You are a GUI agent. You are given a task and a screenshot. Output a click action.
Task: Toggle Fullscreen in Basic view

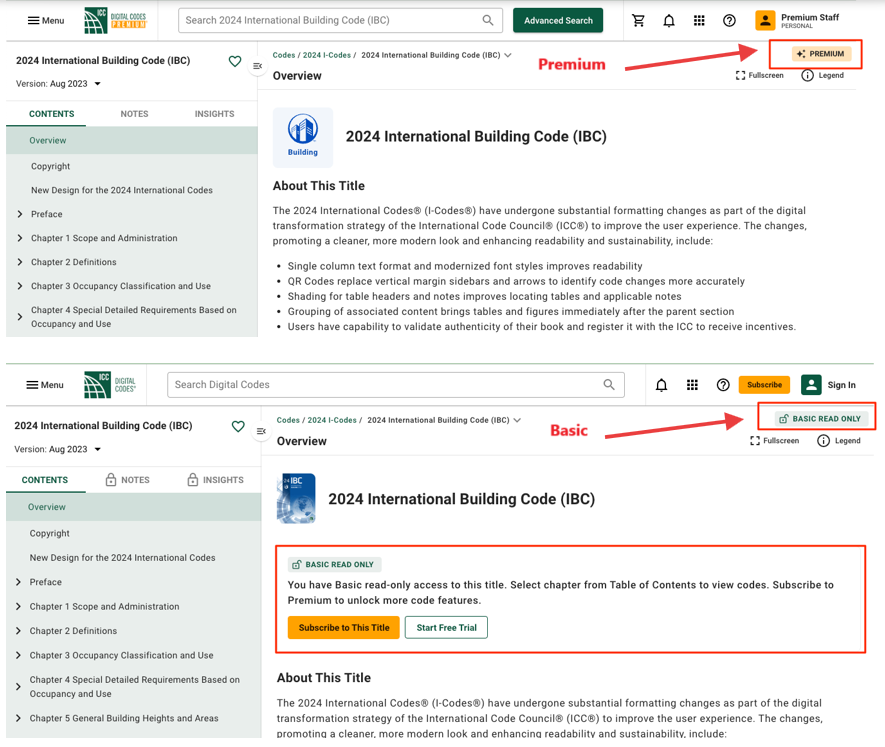tap(774, 440)
